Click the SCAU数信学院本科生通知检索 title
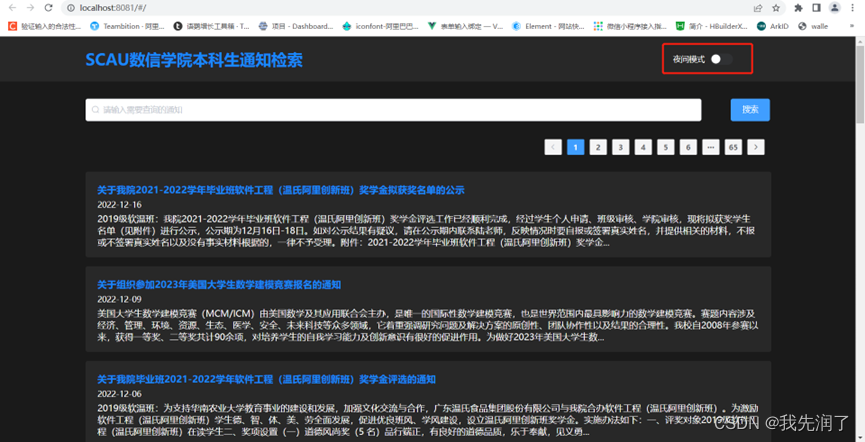 194,60
